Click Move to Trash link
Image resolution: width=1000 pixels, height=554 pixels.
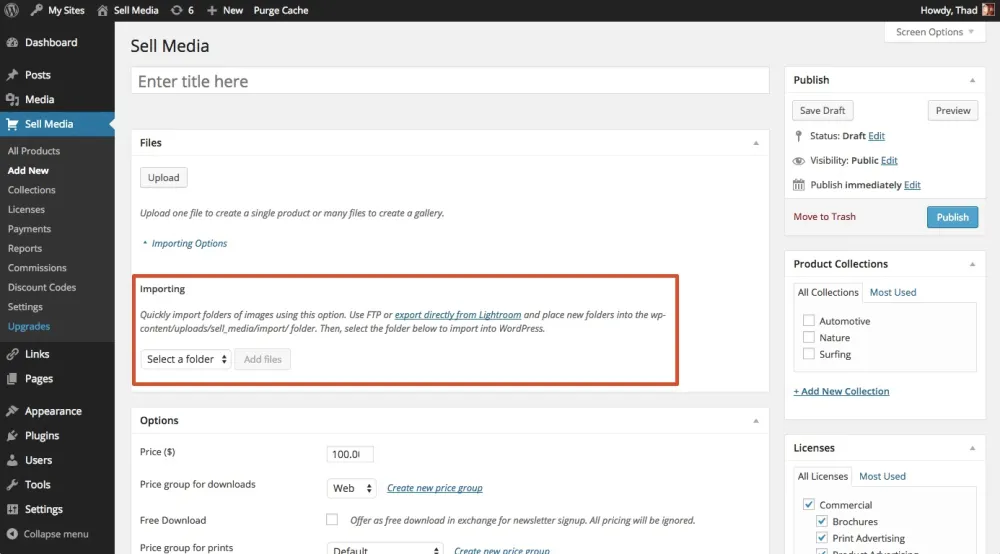pos(825,217)
